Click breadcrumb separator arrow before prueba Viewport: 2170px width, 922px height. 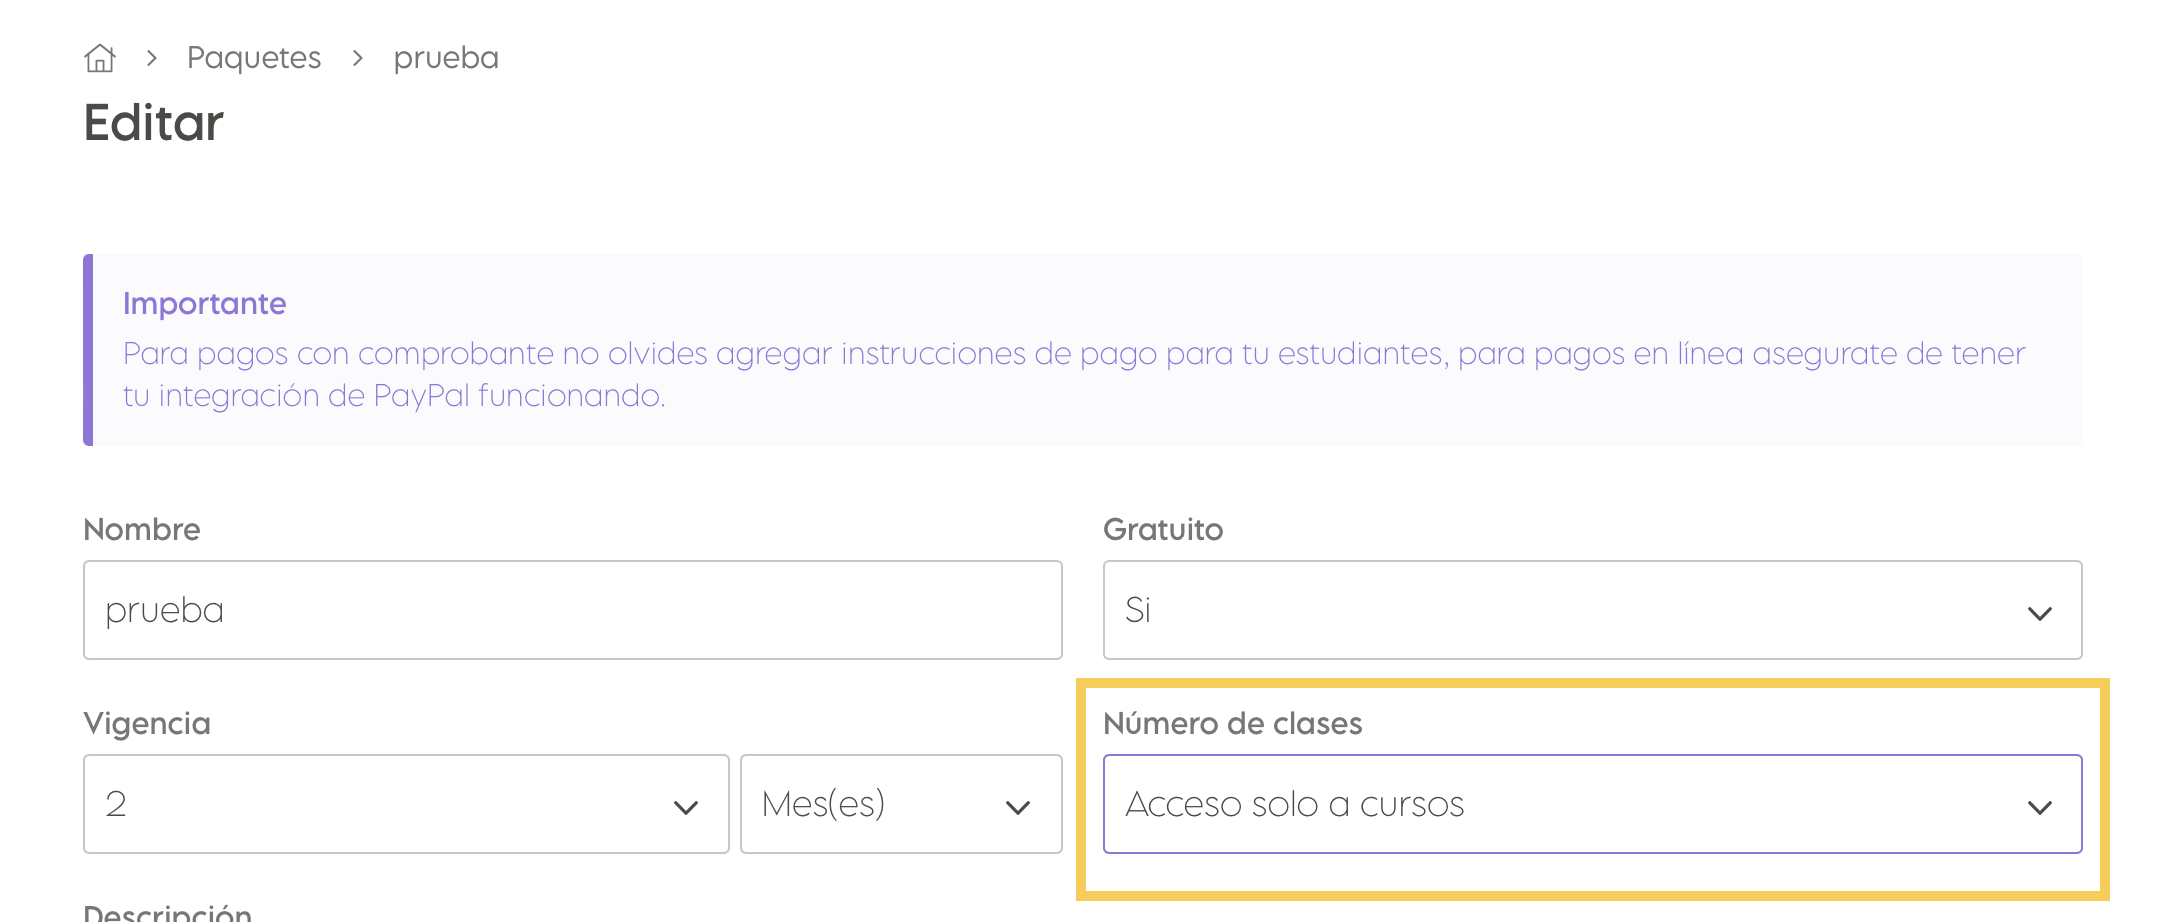358,58
